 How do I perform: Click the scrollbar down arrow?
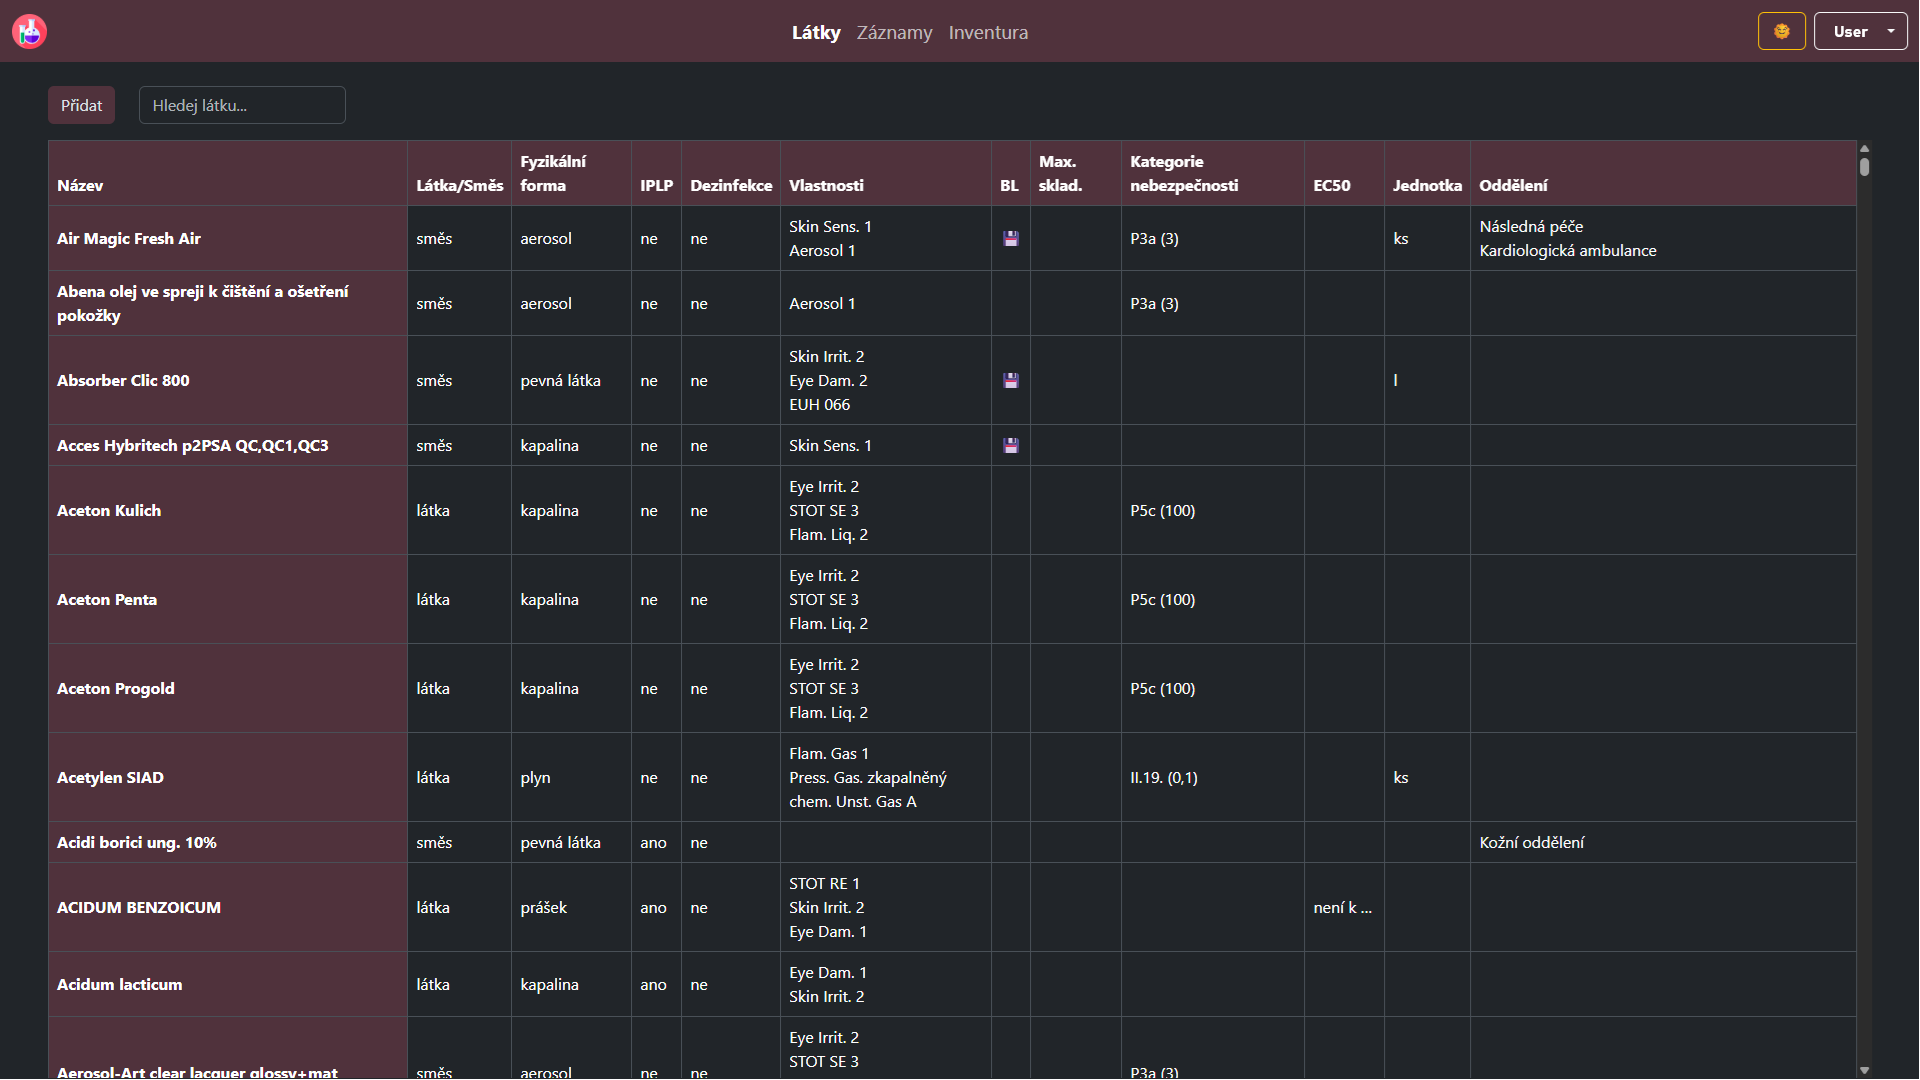coord(1864,1070)
